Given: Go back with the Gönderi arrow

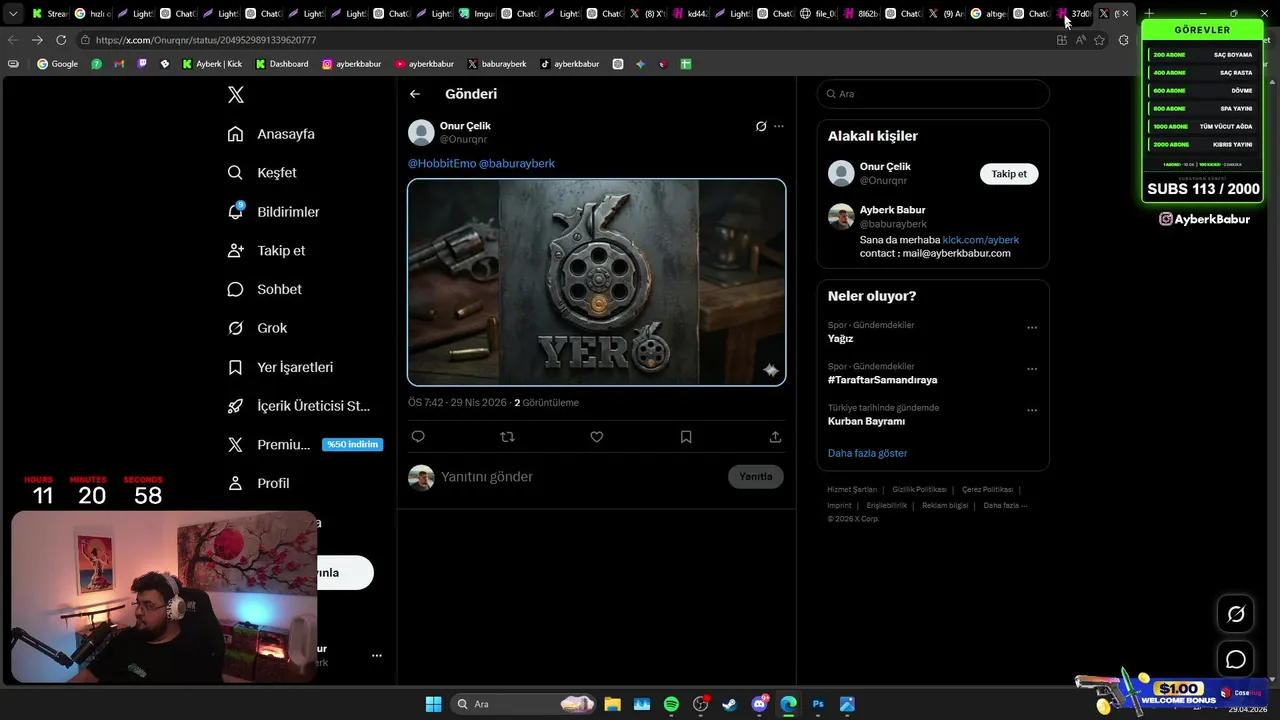Looking at the screenshot, I should pos(415,94).
